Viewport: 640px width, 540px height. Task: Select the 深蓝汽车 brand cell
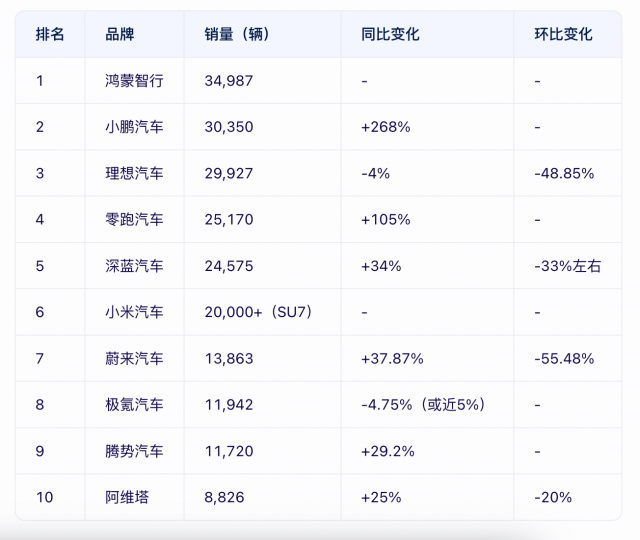point(134,266)
